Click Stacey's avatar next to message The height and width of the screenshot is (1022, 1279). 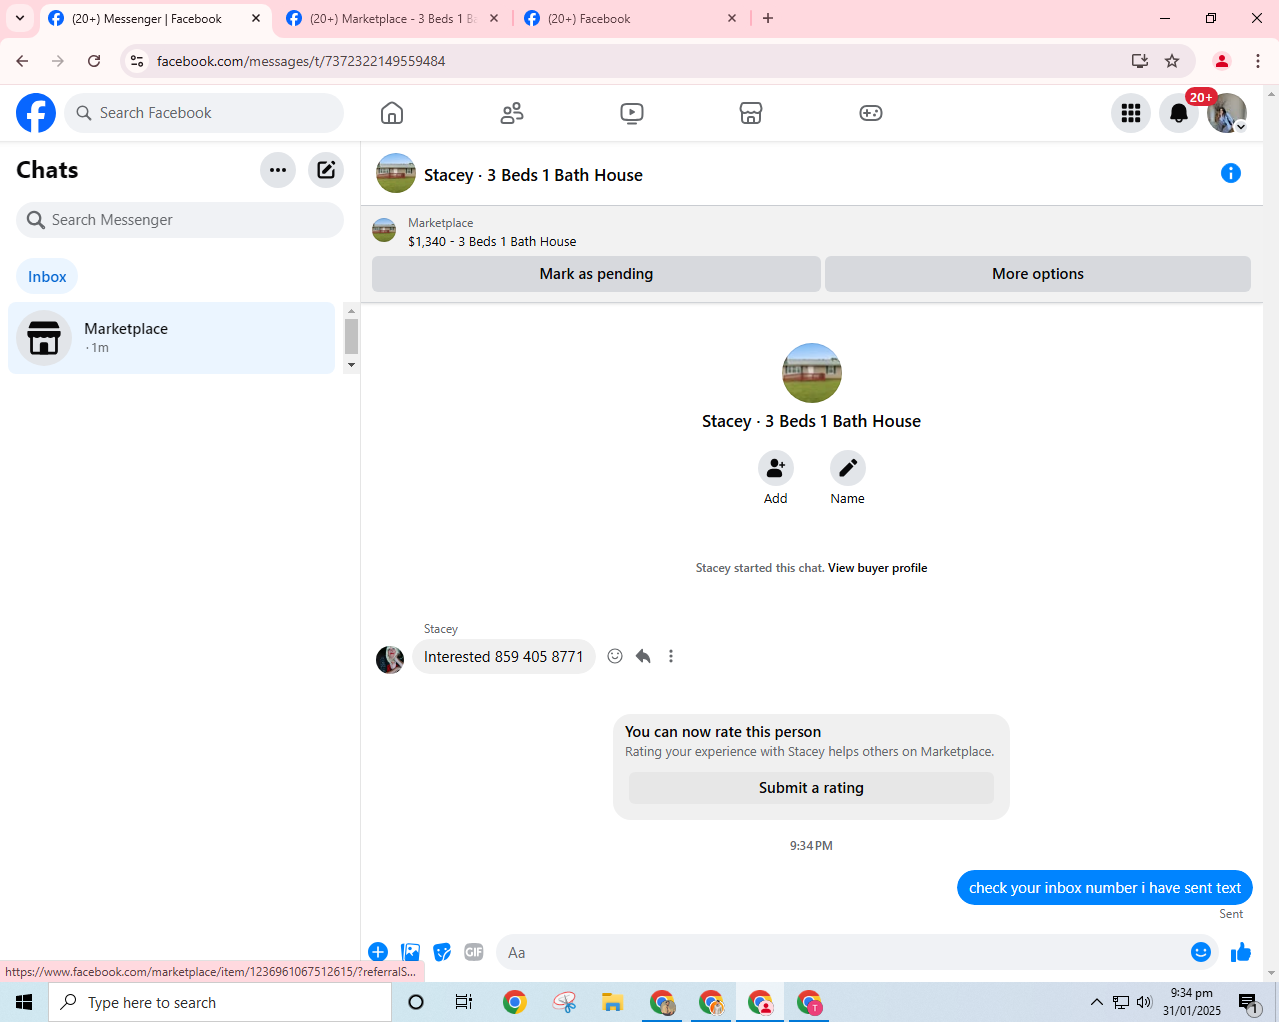(390, 660)
